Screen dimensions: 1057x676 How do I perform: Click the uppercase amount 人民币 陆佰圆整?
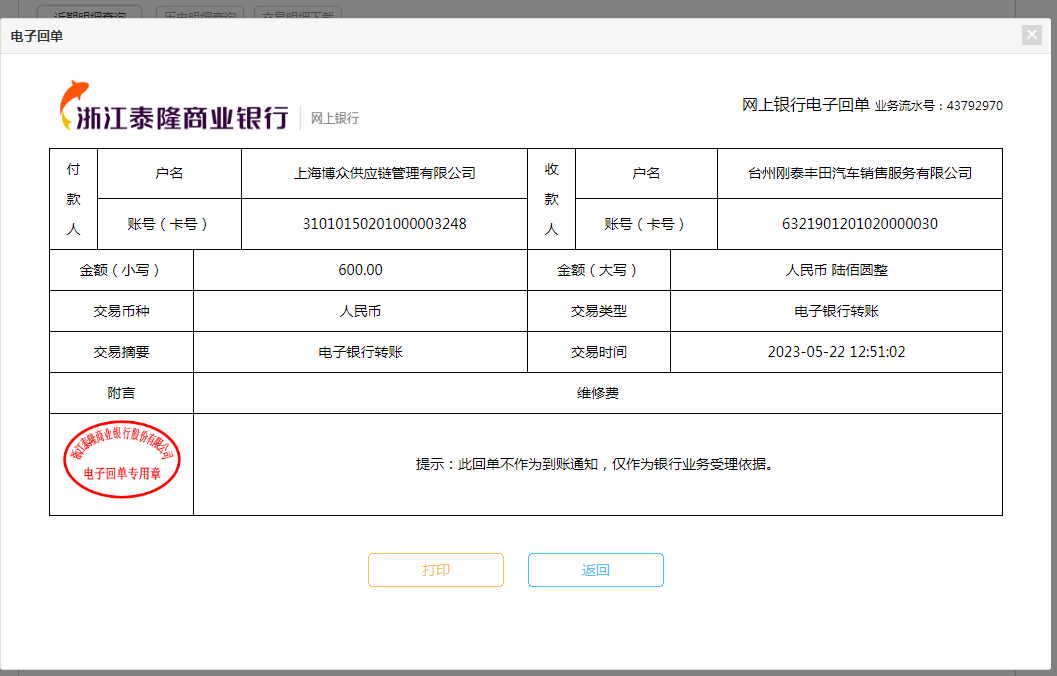click(x=836, y=270)
